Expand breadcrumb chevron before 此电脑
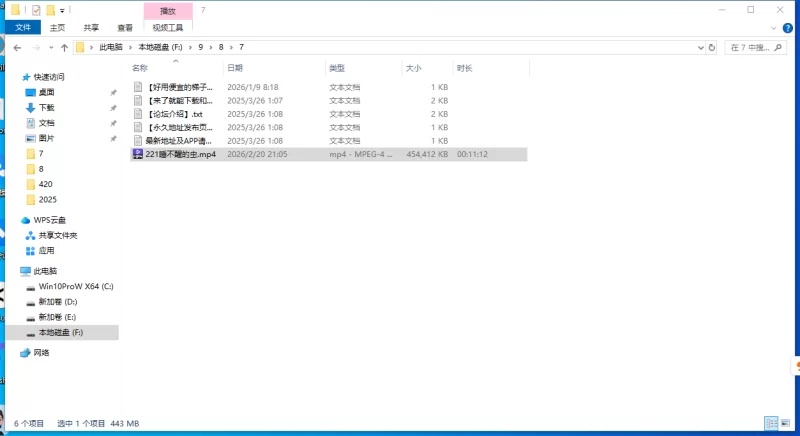 (91, 47)
